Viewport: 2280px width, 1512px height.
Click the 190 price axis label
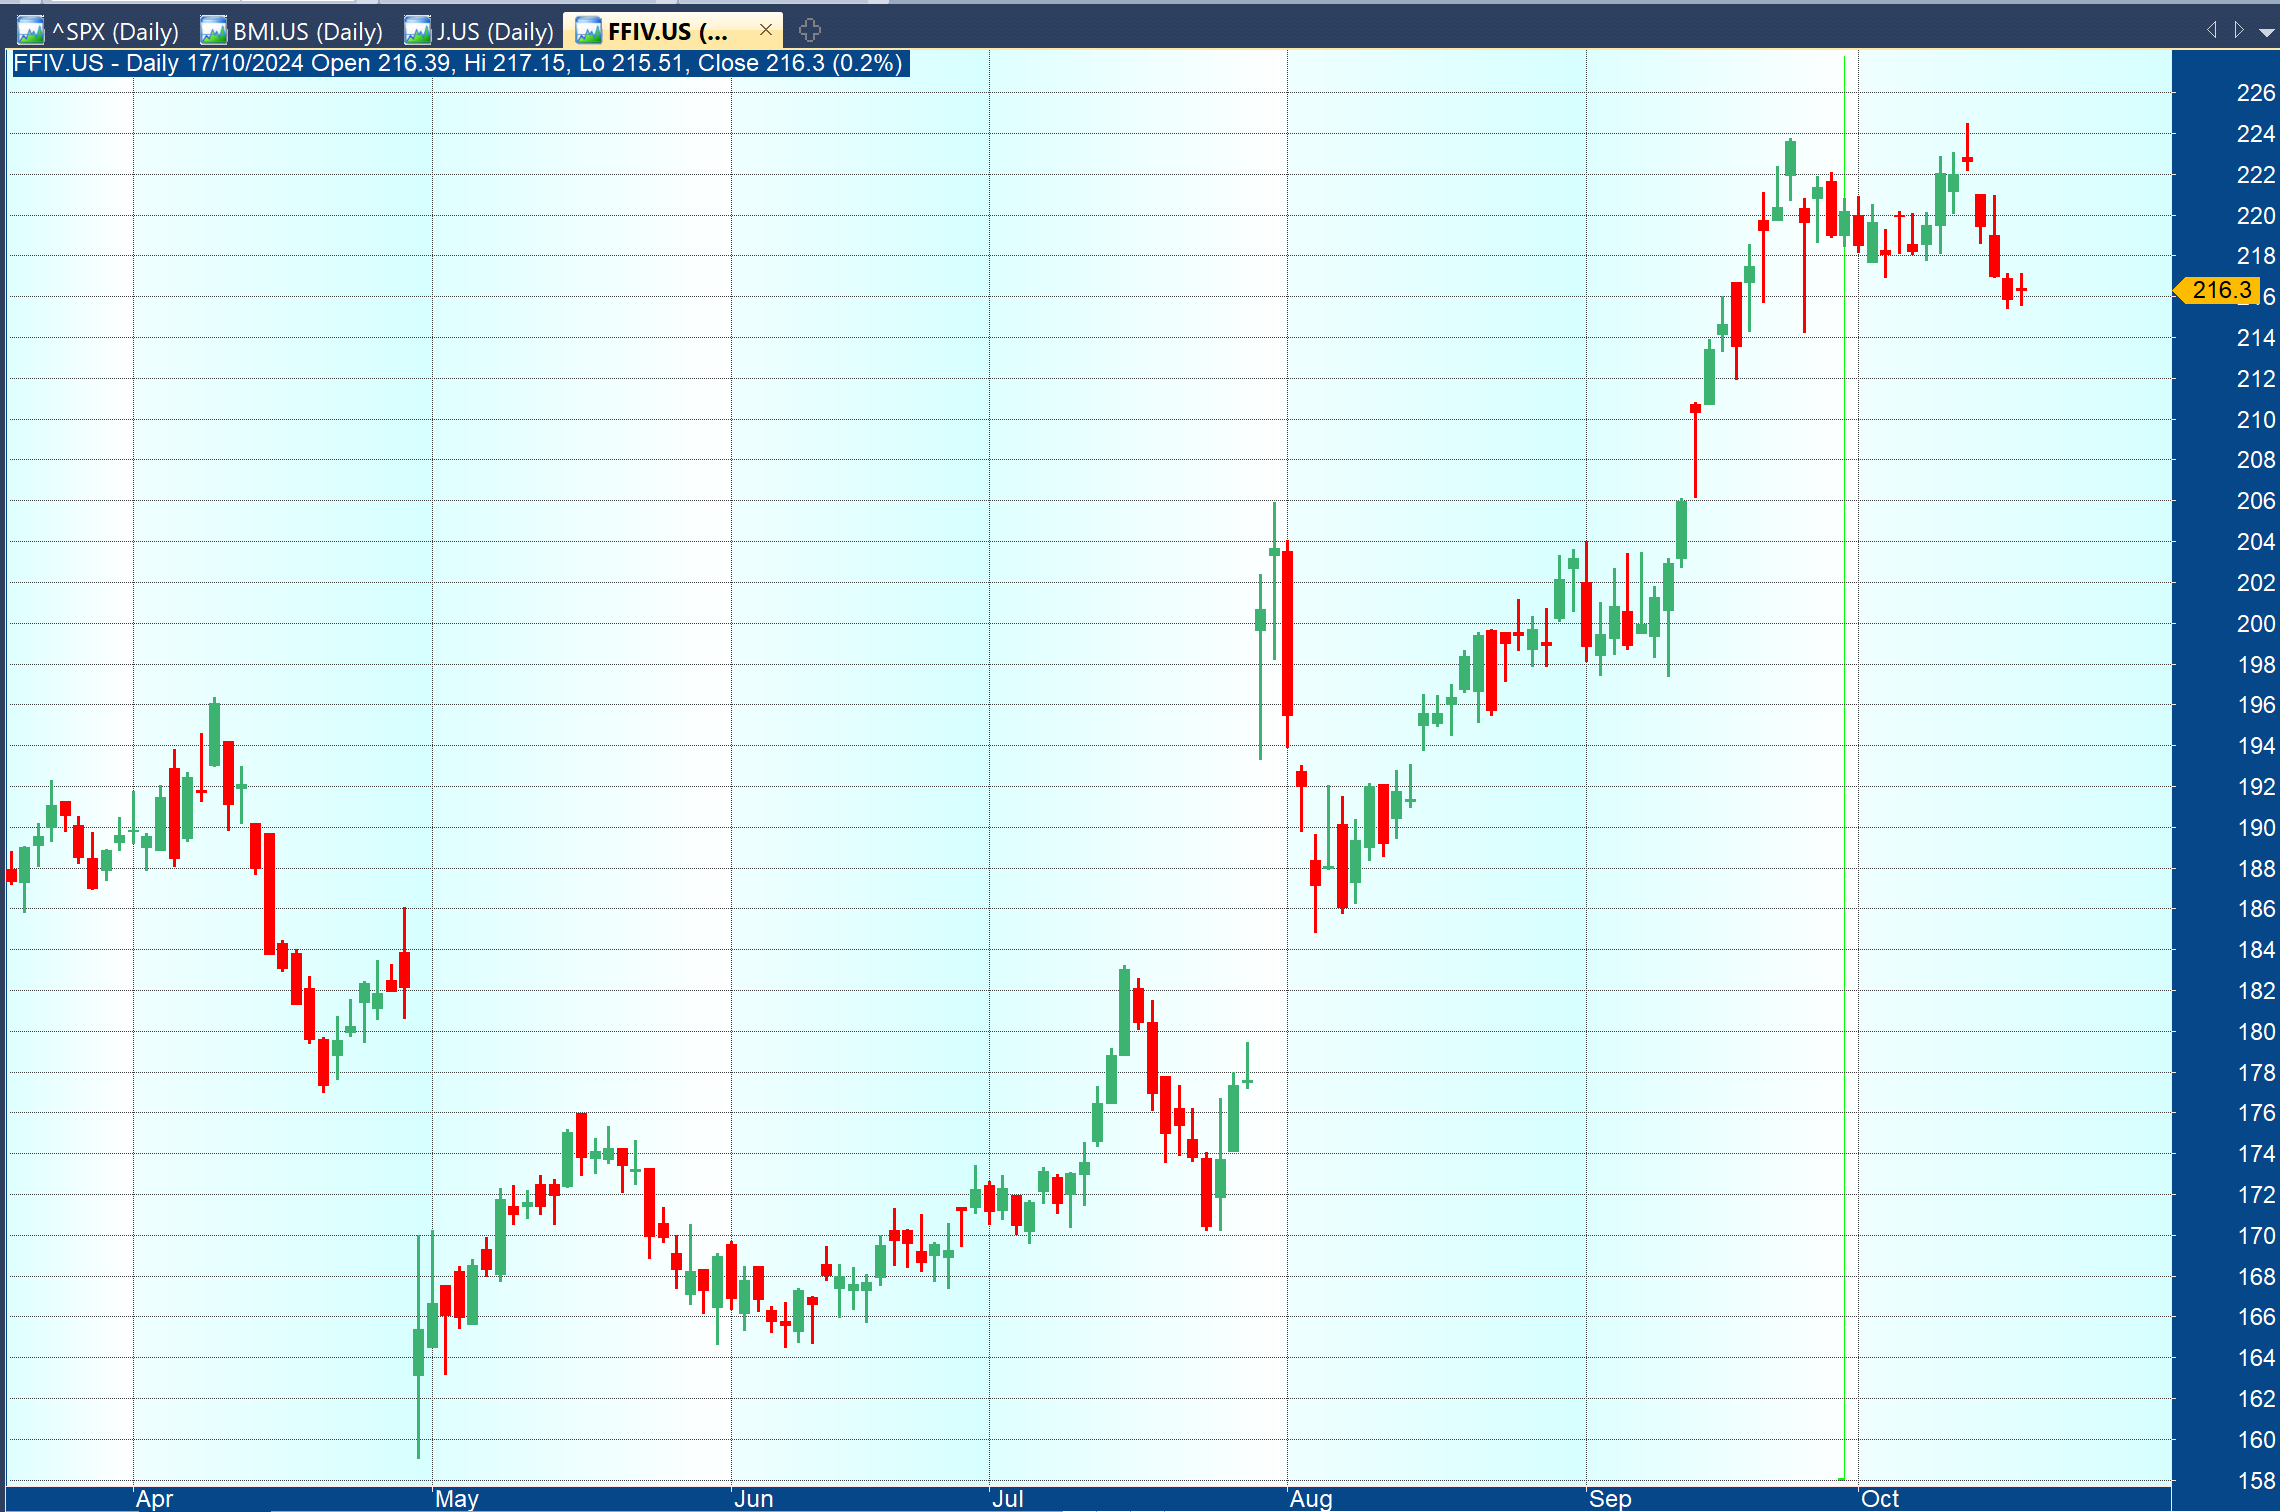pos(2255,828)
